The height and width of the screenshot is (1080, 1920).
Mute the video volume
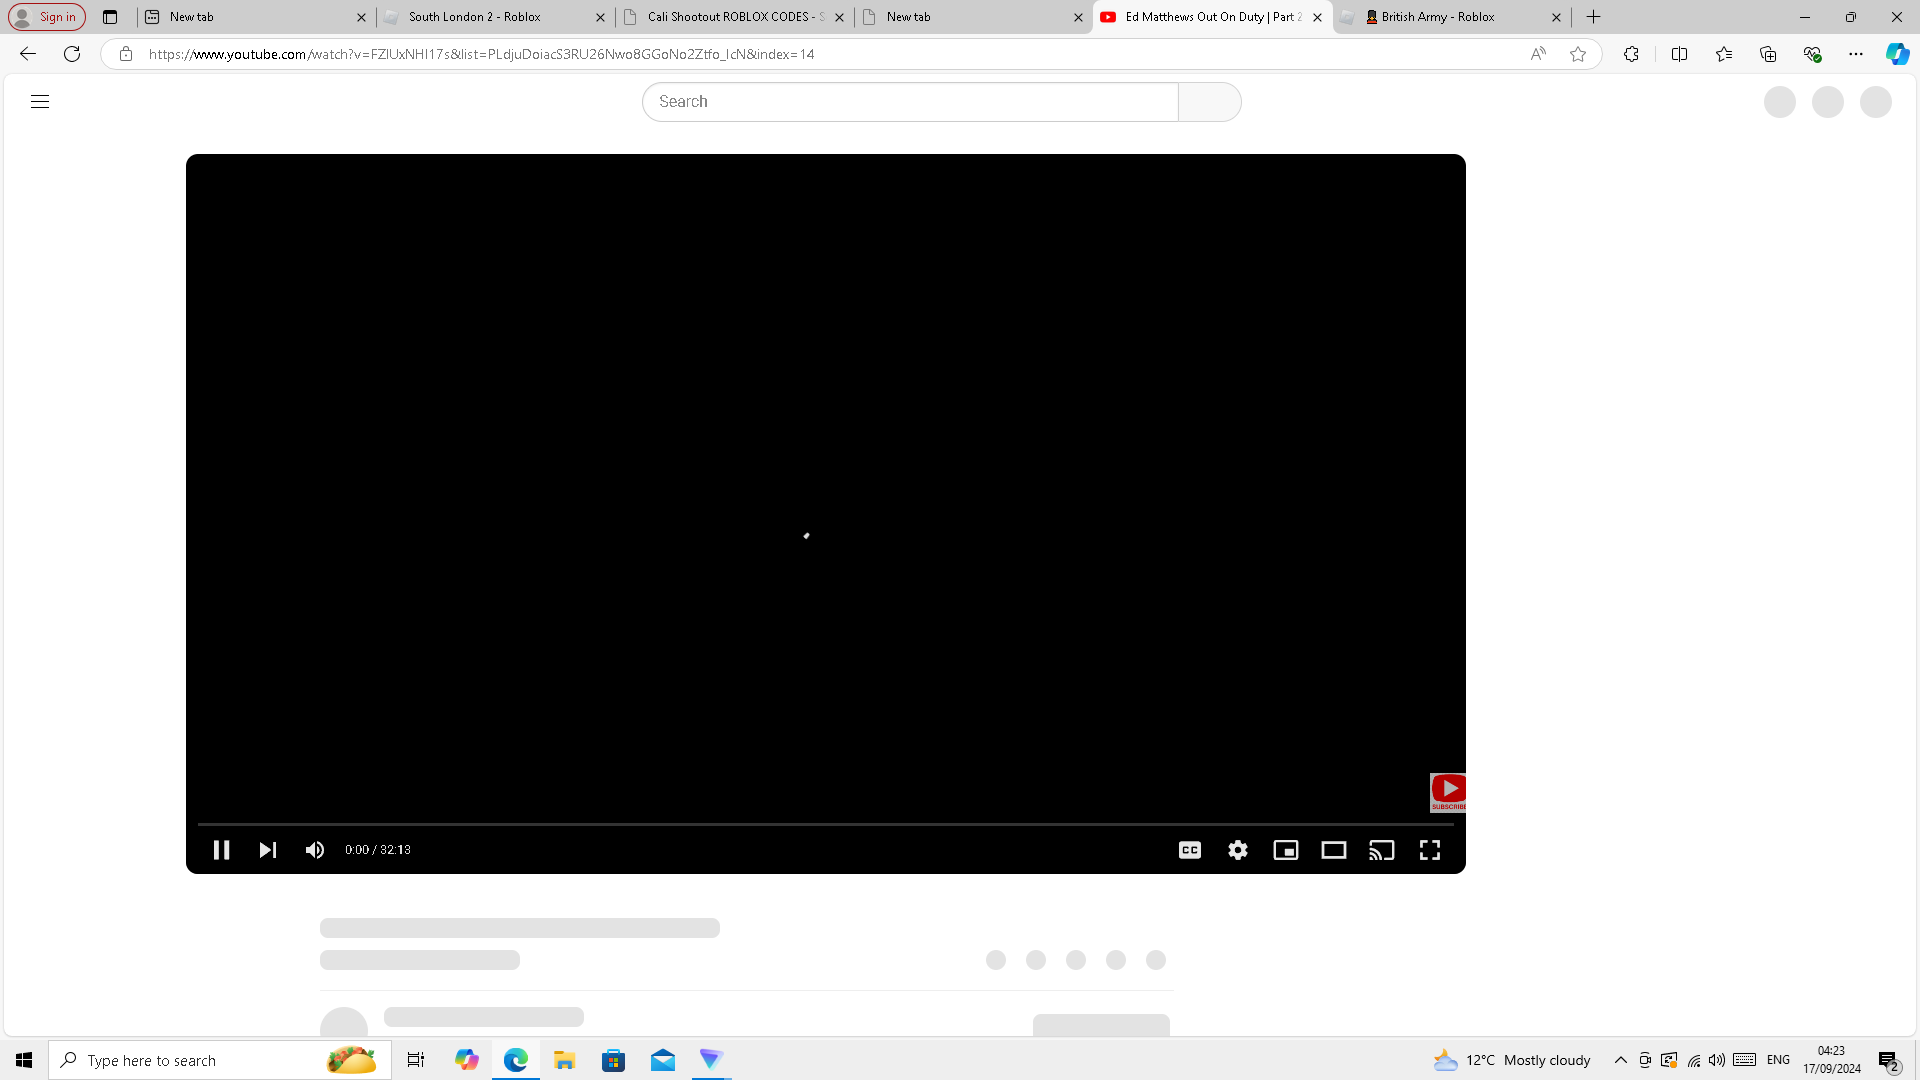click(315, 850)
